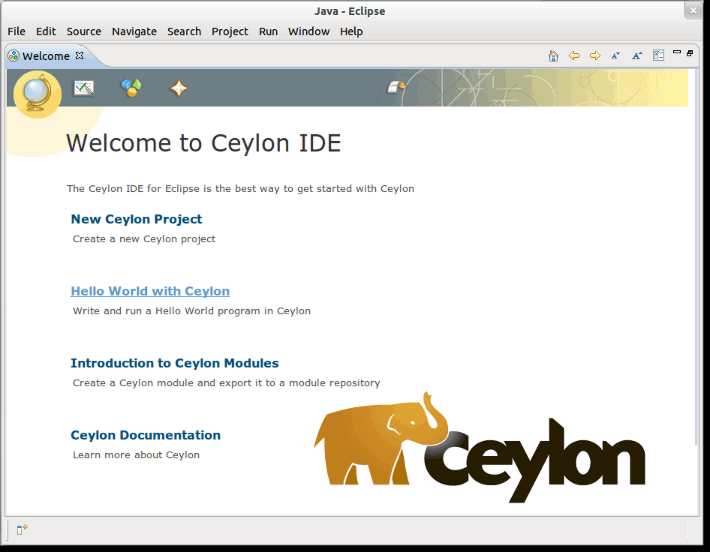Navigate forward with the right arrow icon
This screenshot has height=552, width=710.
pyautogui.click(x=595, y=56)
